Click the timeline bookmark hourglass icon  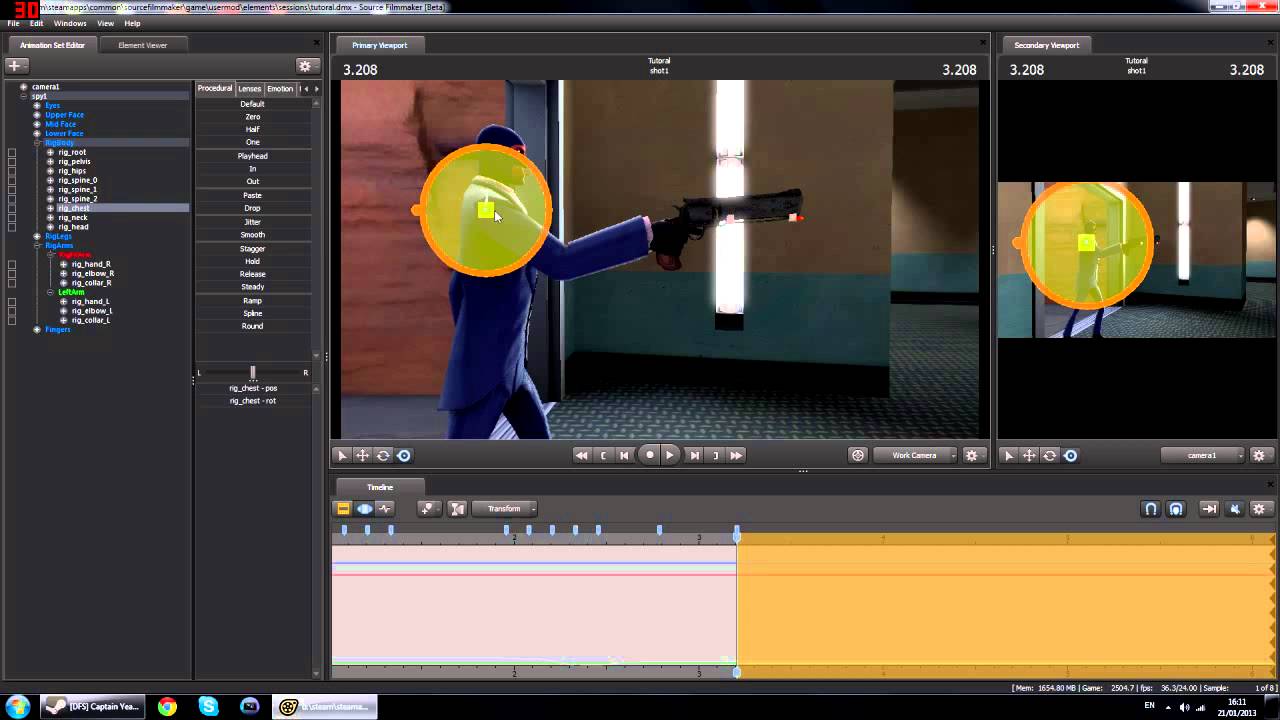click(x=457, y=509)
